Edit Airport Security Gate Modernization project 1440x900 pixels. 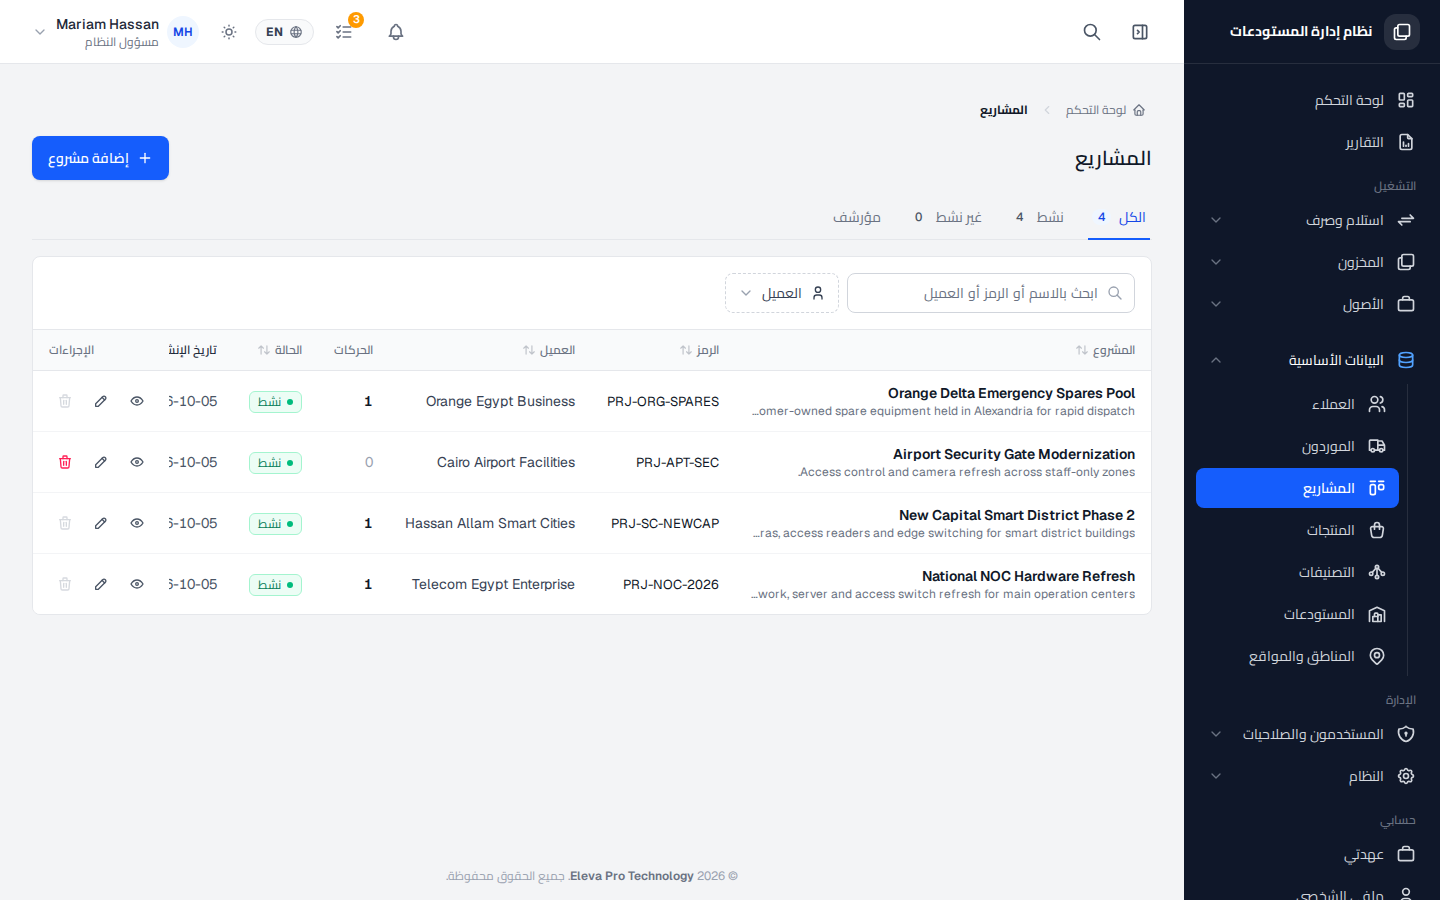[x=101, y=462]
